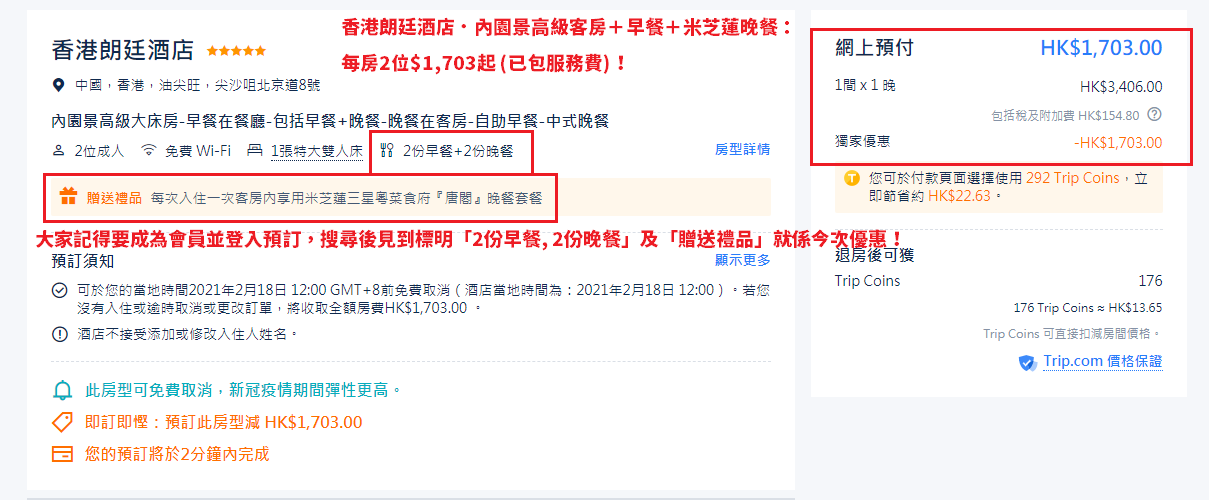Click the bell icon for free cancellation

[x=62, y=390]
